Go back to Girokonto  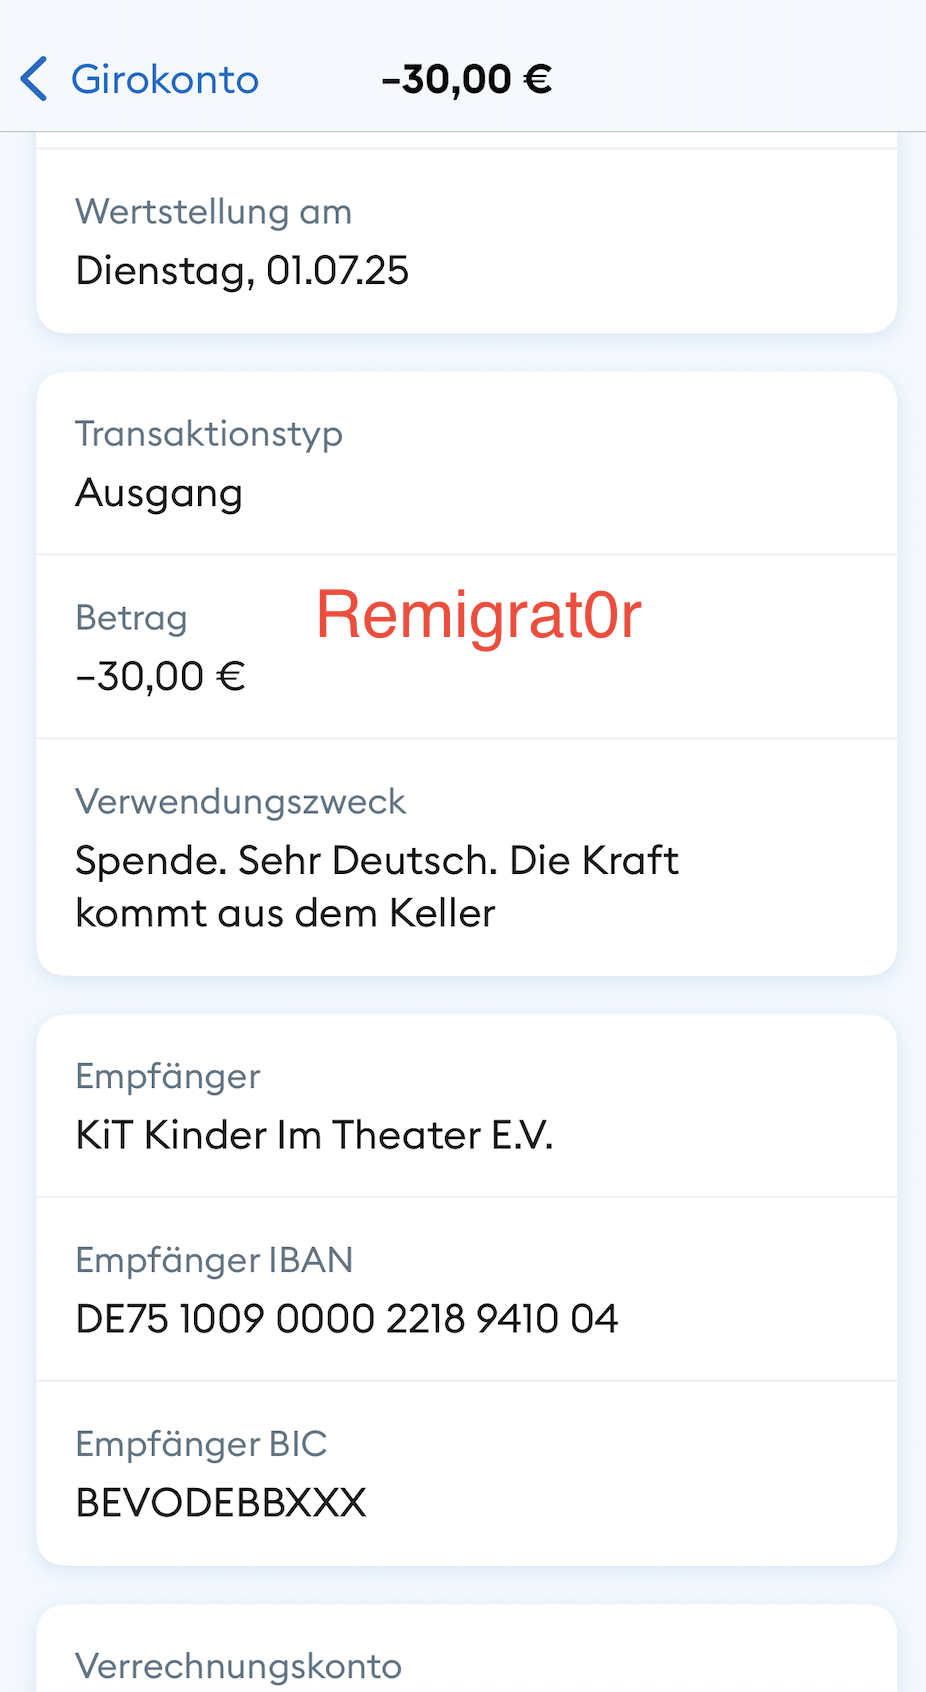point(165,79)
